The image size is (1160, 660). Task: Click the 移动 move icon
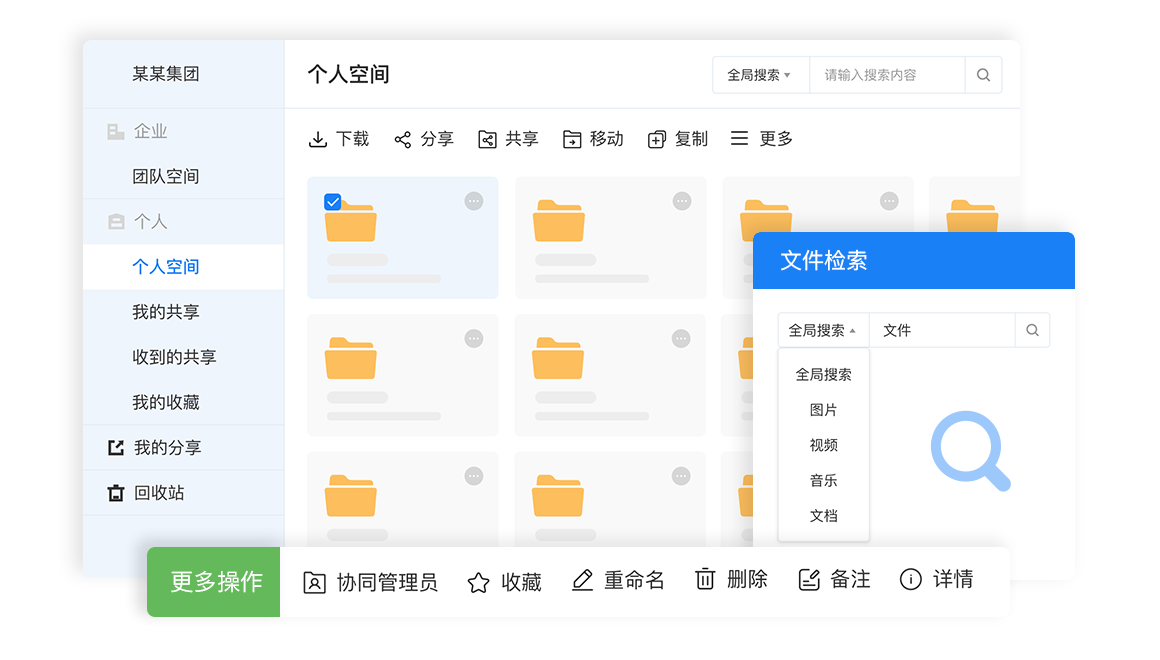click(x=572, y=138)
